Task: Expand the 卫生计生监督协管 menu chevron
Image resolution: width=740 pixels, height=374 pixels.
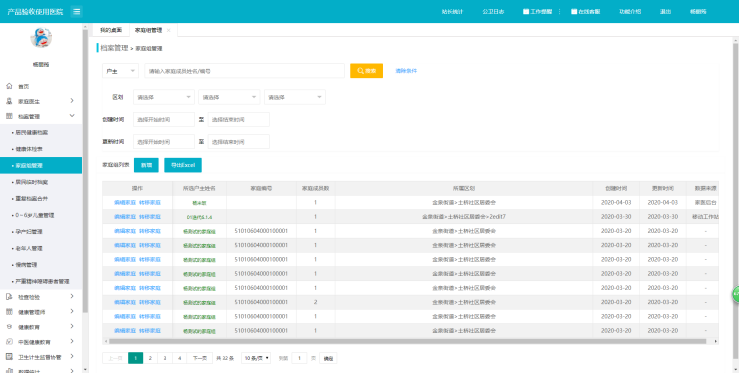Action: pyautogui.click(x=72, y=357)
